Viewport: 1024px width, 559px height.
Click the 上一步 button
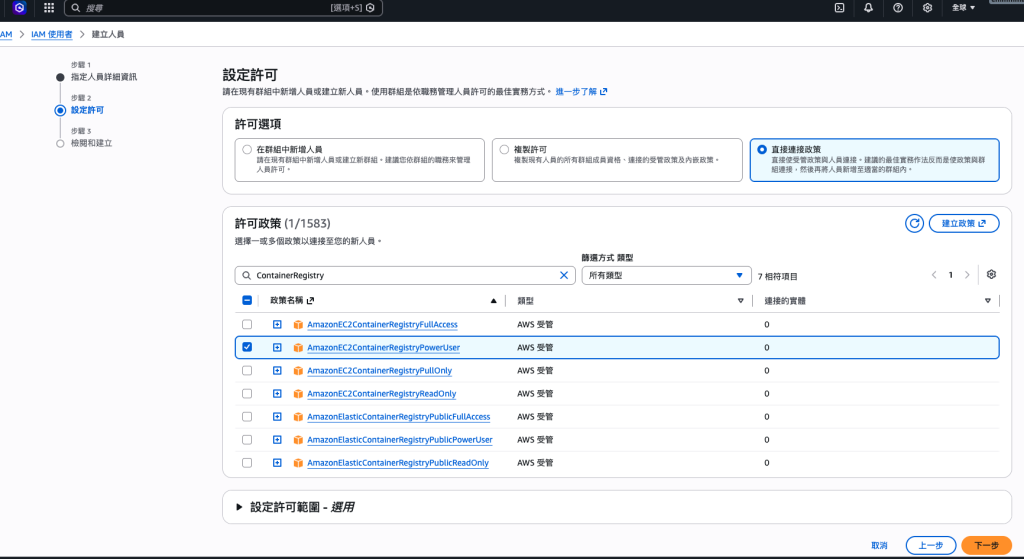(x=931, y=545)
